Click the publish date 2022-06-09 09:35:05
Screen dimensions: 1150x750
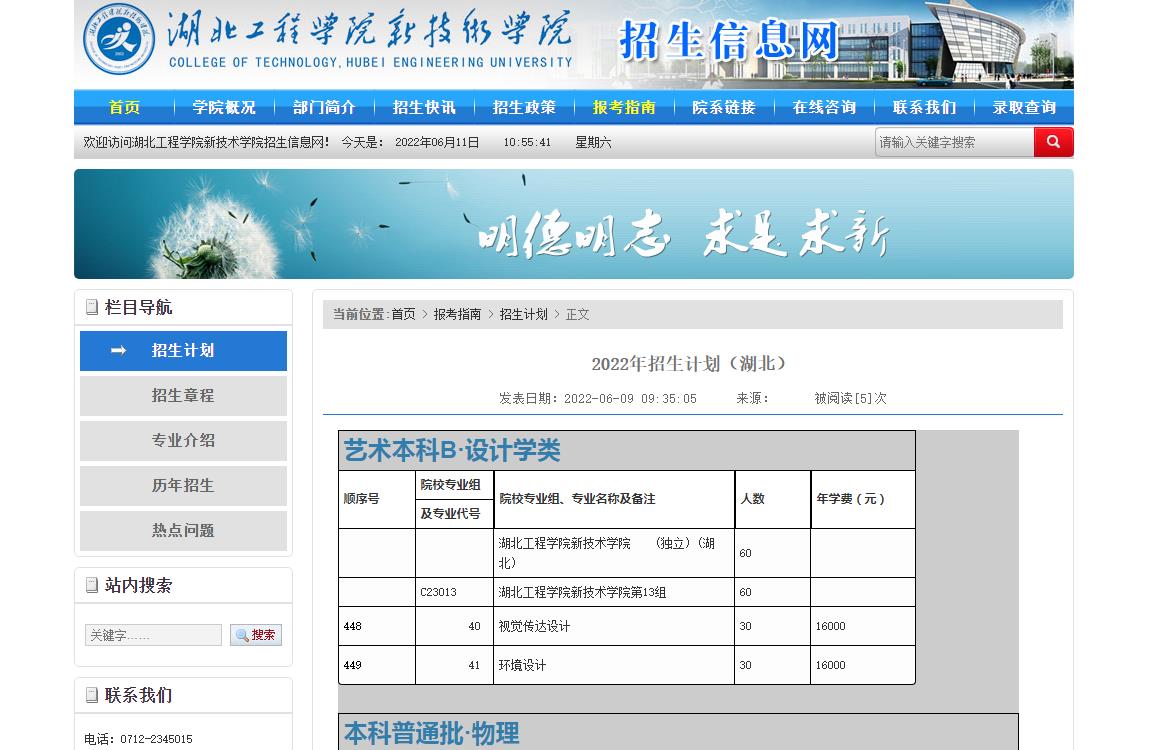tap(630, 398)
